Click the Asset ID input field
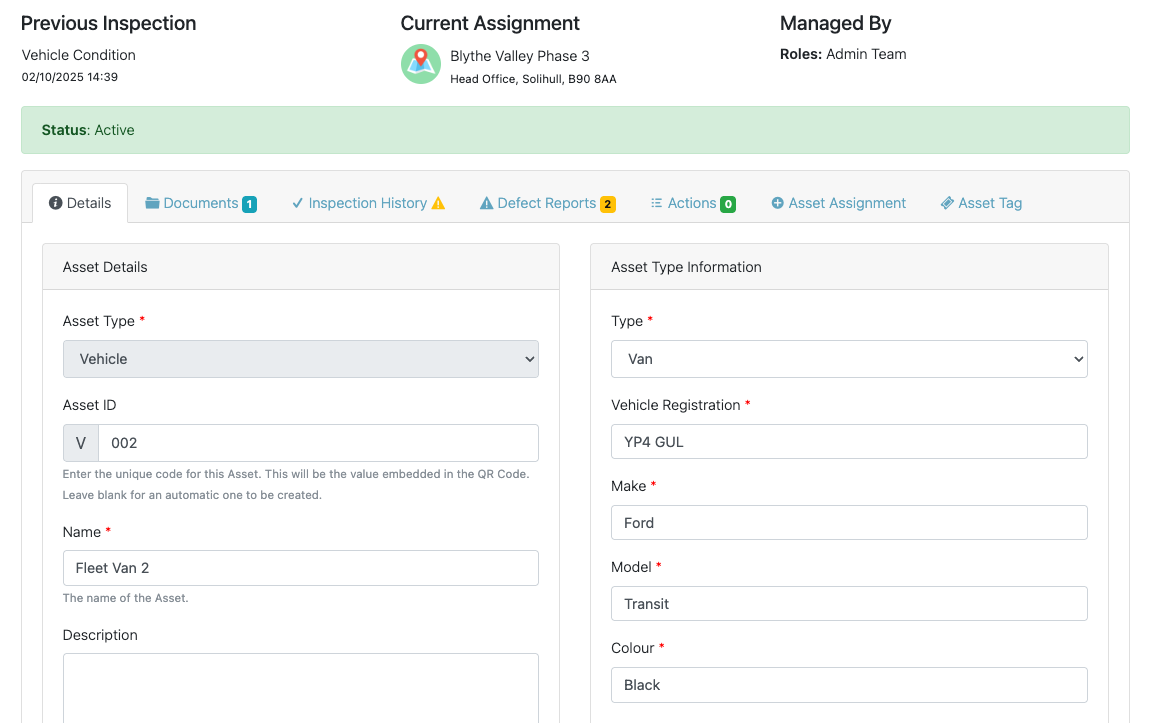Viewport: 1155px width, 723px height. (x=317, y=443)
